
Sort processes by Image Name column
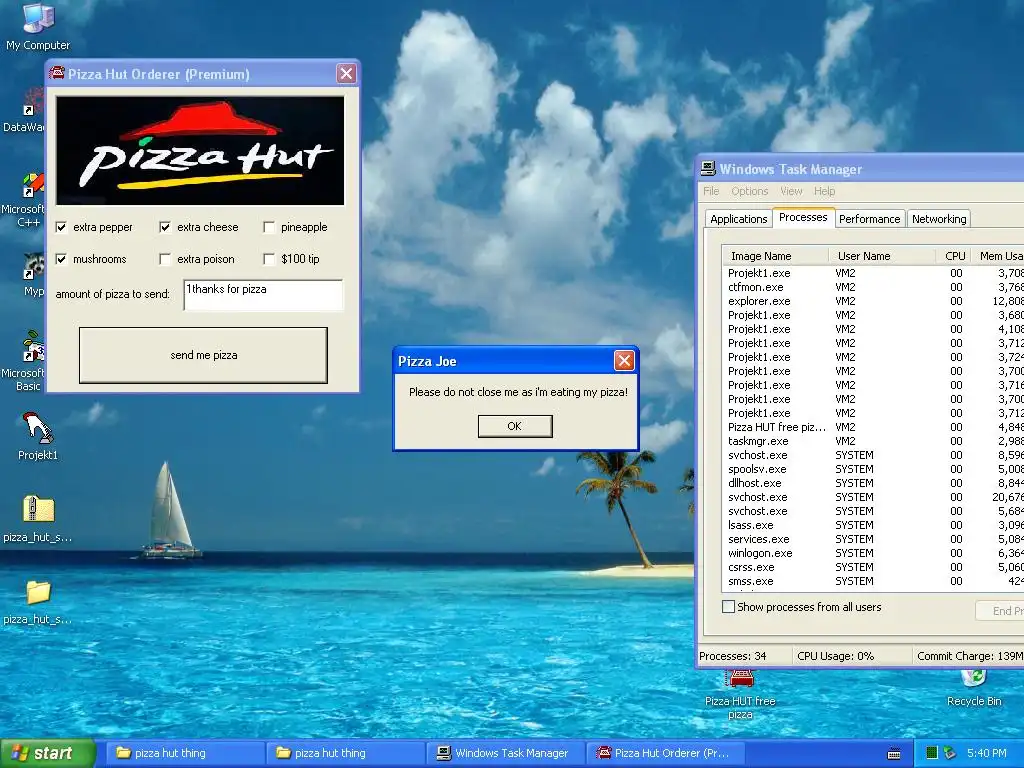775,256
